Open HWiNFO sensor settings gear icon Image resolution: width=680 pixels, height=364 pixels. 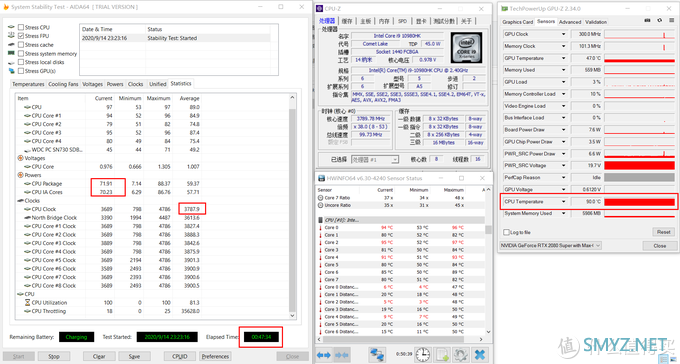[461, 355]
